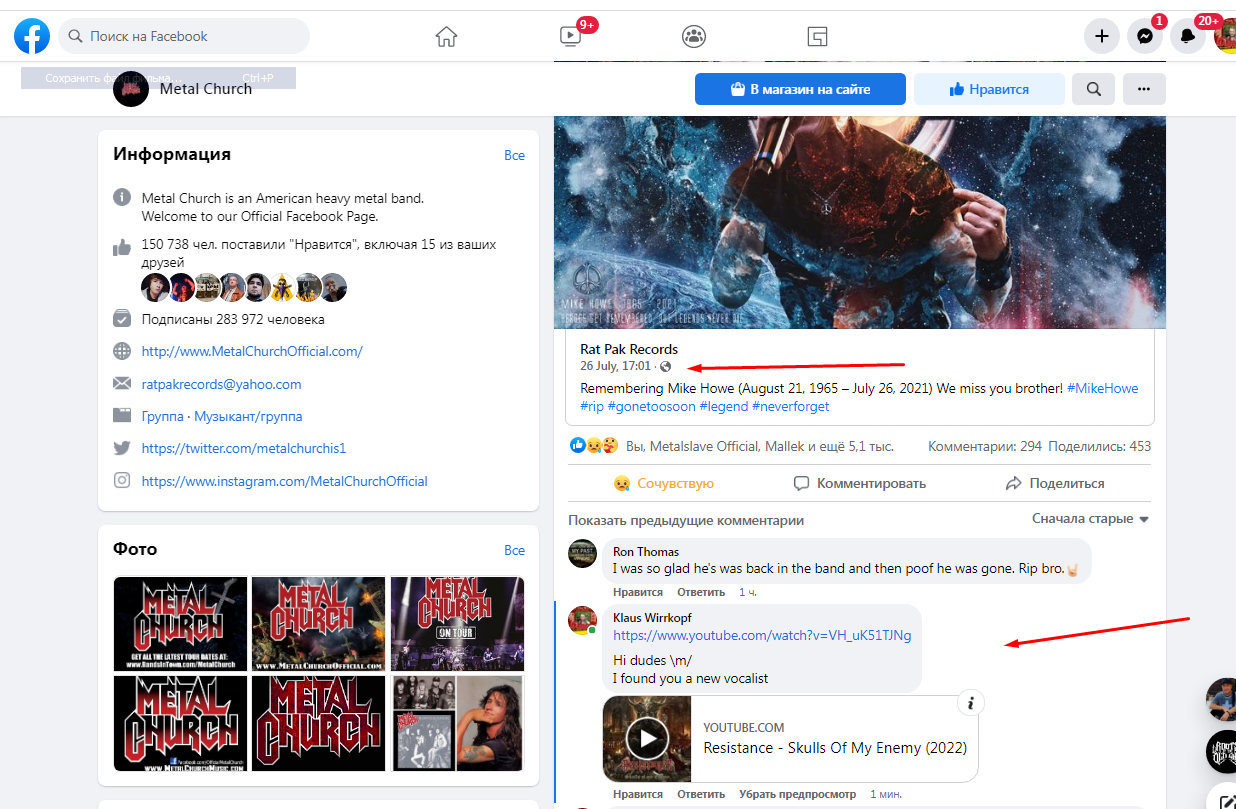
Task: Open the Watch video icon
Action: click(570, 37)
